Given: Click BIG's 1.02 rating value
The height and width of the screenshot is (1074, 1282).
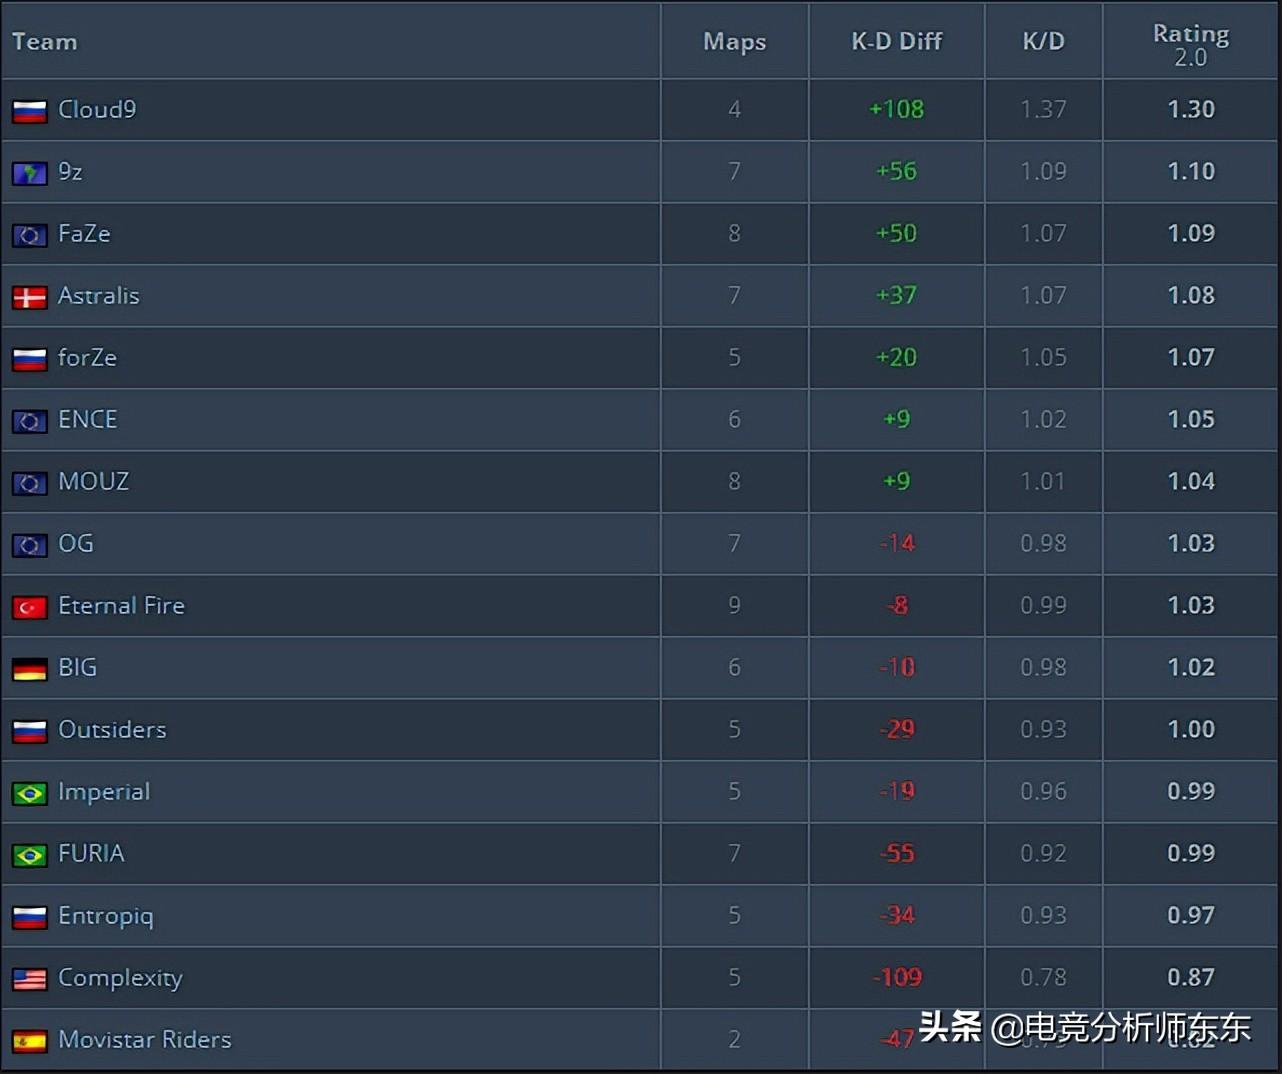Looking at the screenshot, I should coord(1191,667).
